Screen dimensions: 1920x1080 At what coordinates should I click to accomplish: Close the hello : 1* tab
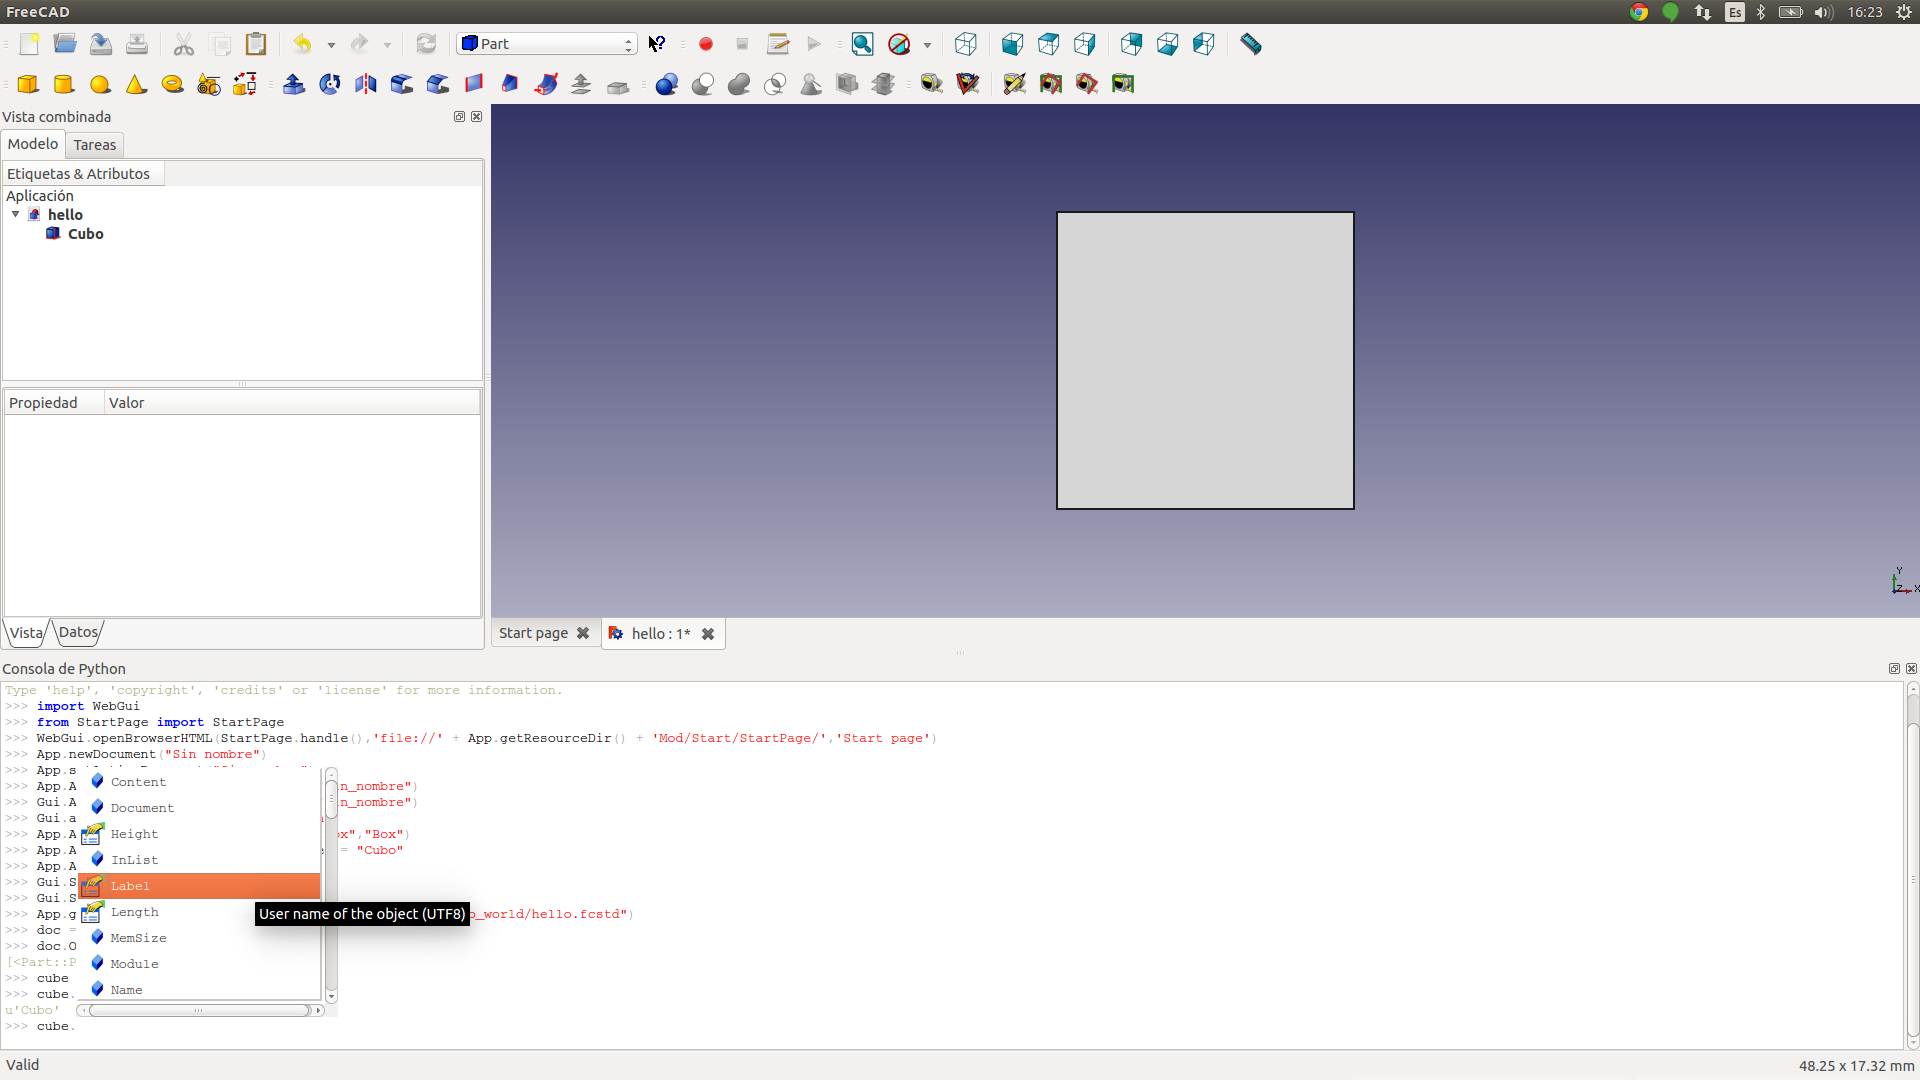point(708,634)
